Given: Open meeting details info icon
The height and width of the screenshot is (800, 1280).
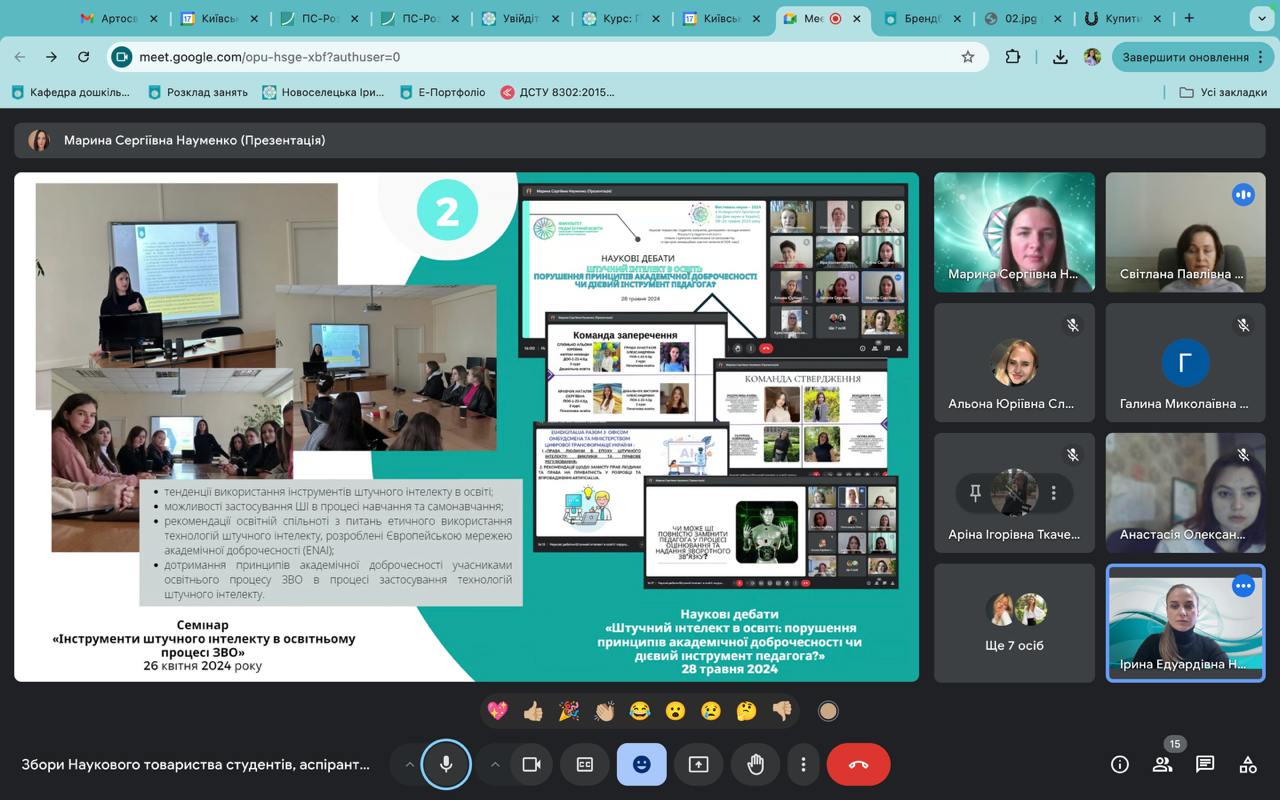Looking at the screenshot, I should coord(1120,764).
